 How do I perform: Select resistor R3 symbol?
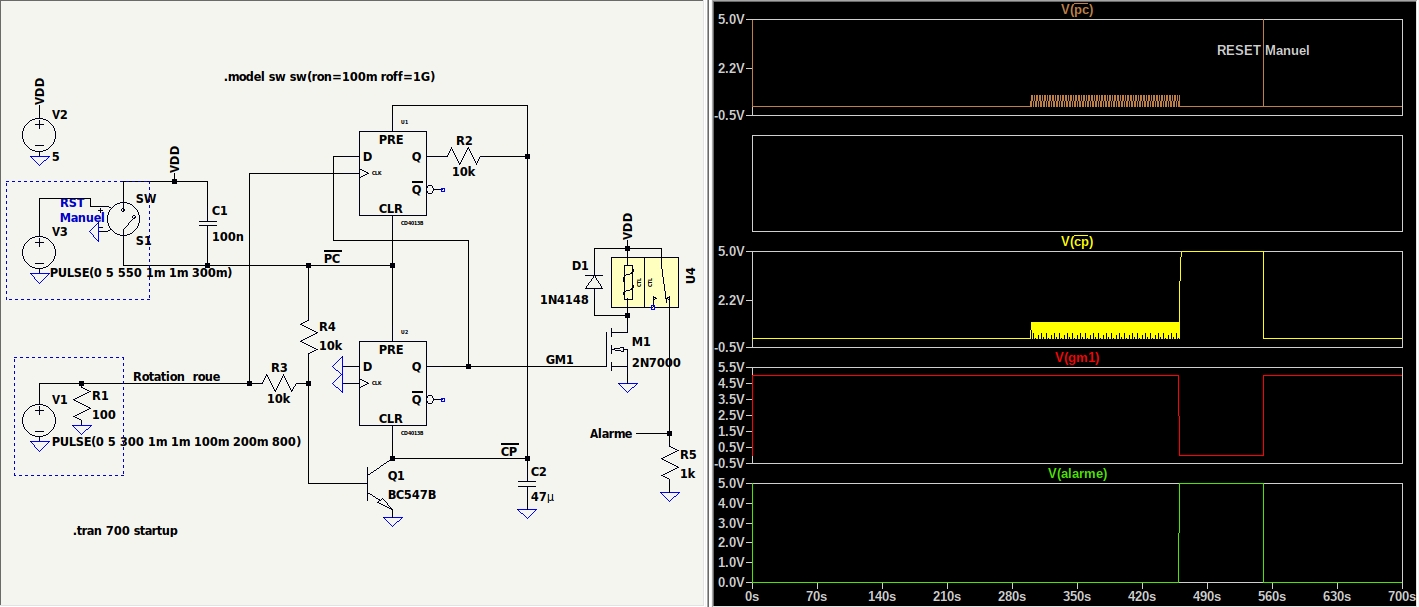[279, 382]
